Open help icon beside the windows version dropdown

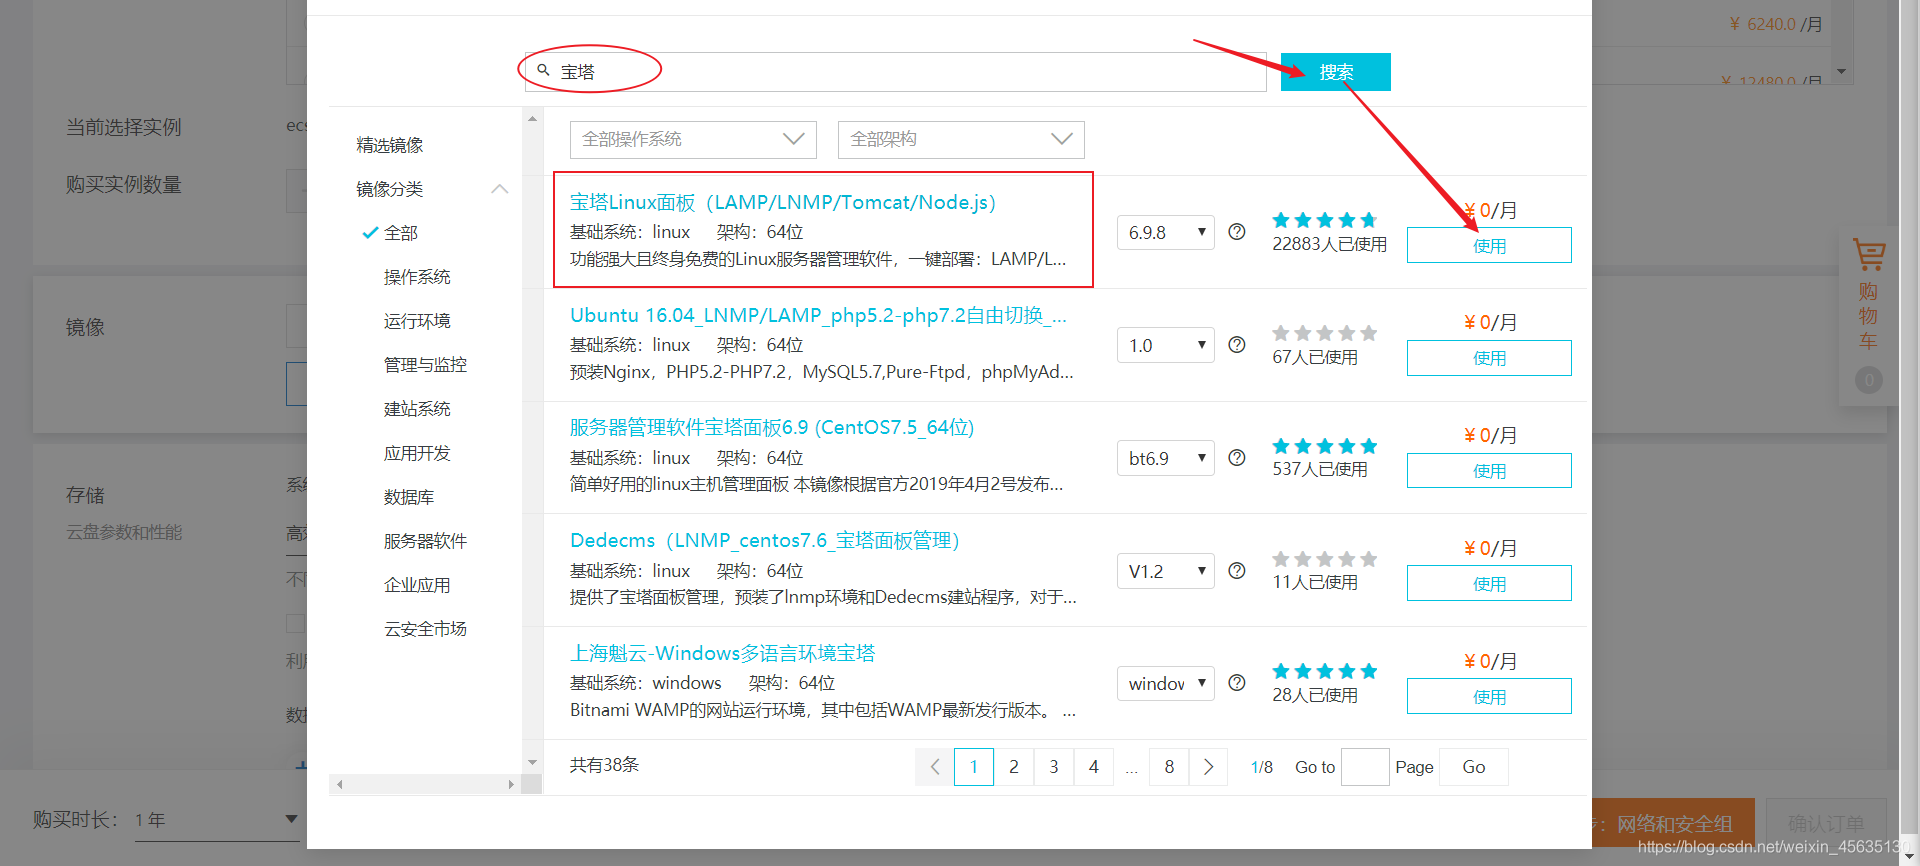(1237, 683)
